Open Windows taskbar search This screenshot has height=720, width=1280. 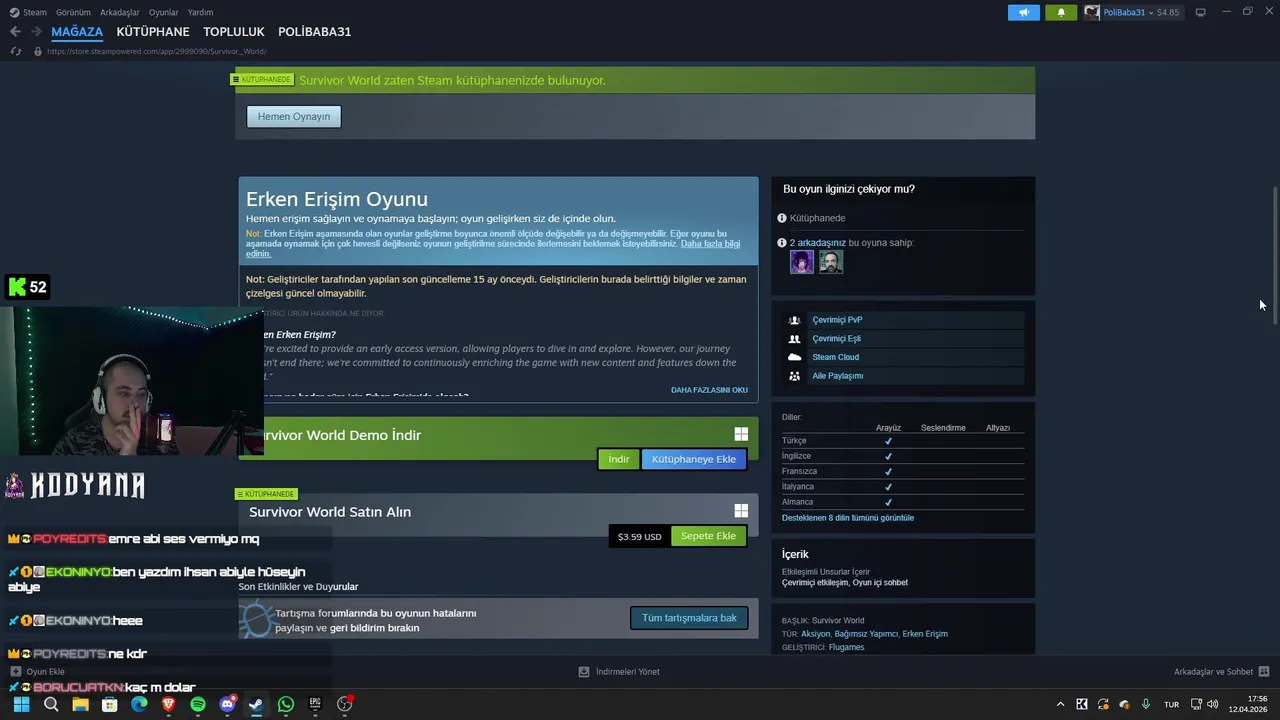coord(51,704)
